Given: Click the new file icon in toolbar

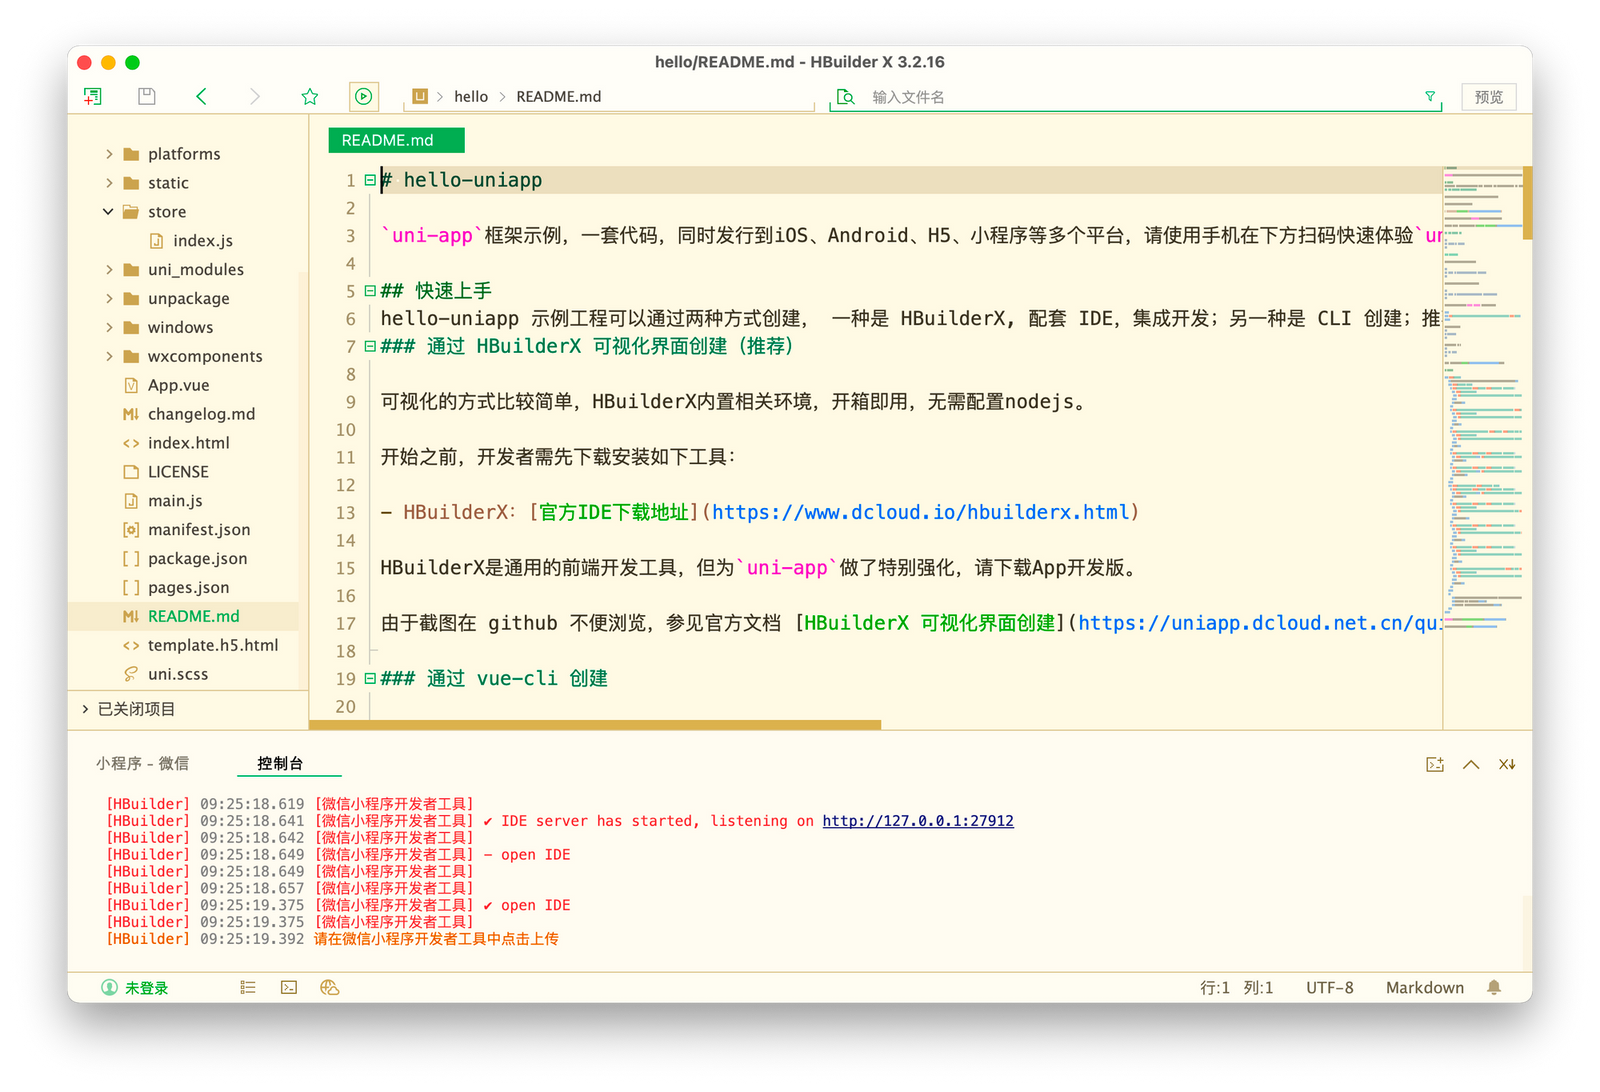Looking at the screenshot, I should click(92, 95).
